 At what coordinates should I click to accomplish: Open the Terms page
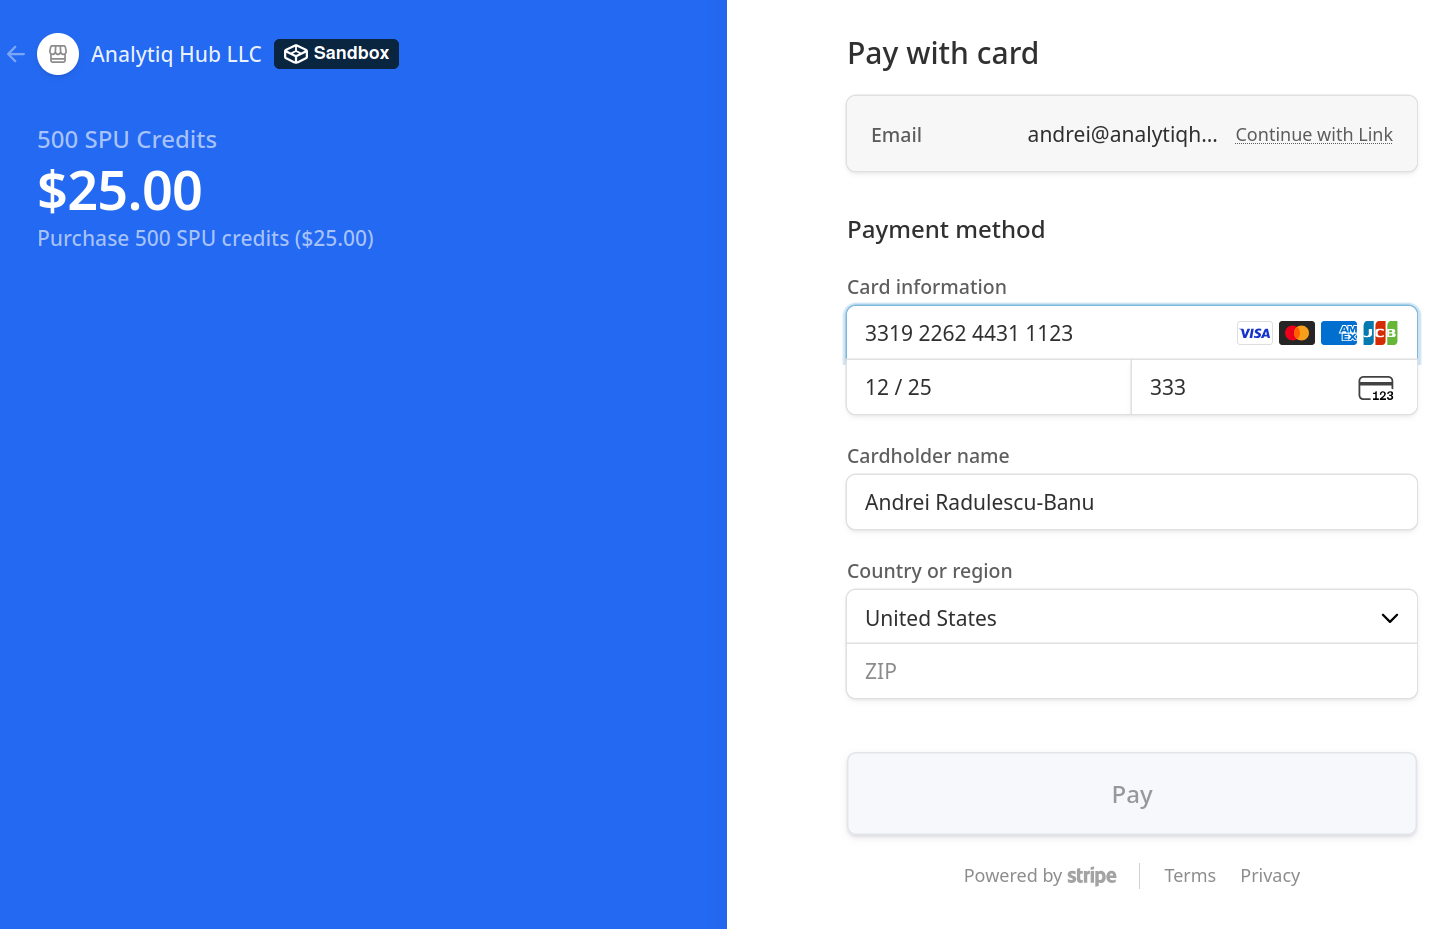point(1189,875)
